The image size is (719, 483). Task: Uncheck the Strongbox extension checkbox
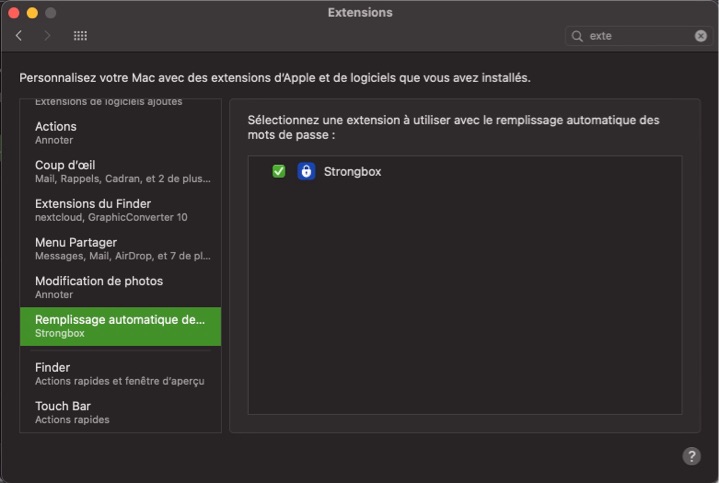(279, 171)
